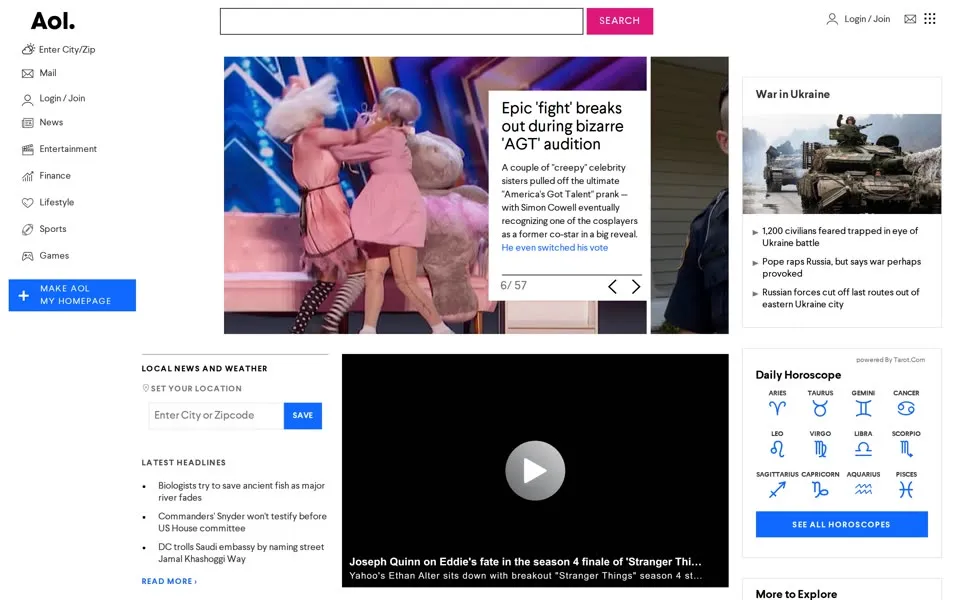This screenshot has height=600, width=960.
Task: Open Lifestyle in the sidebar
Action: coord(57,202)
